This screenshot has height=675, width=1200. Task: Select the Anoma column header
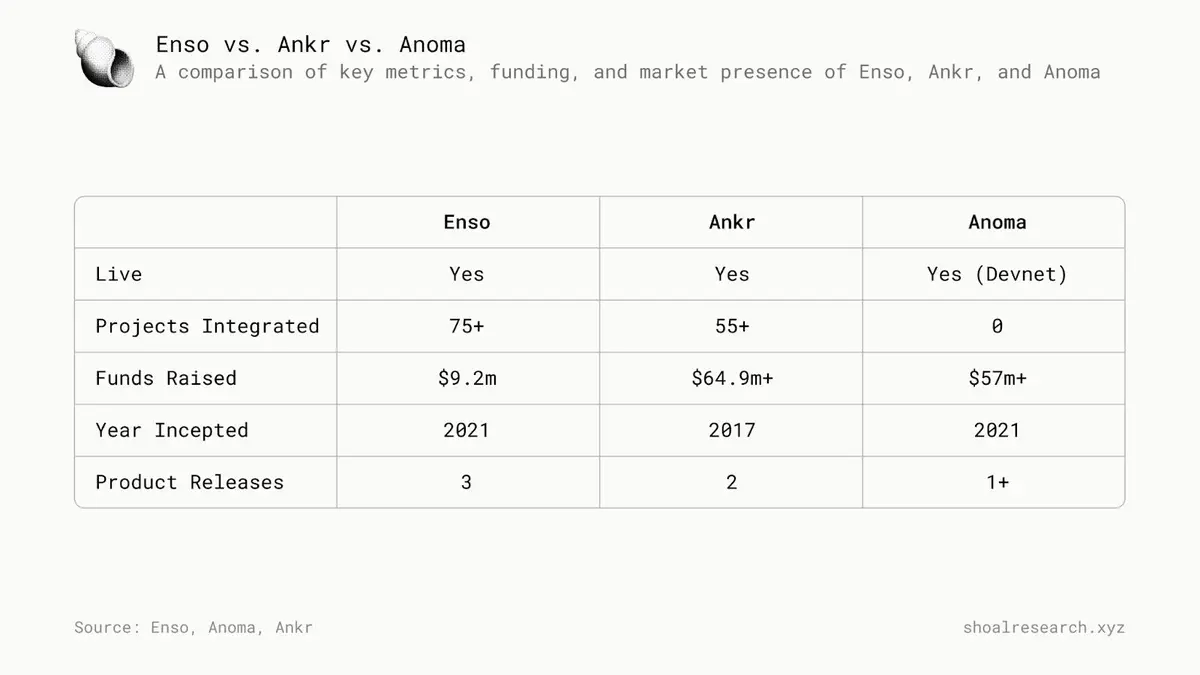(997, 222)
